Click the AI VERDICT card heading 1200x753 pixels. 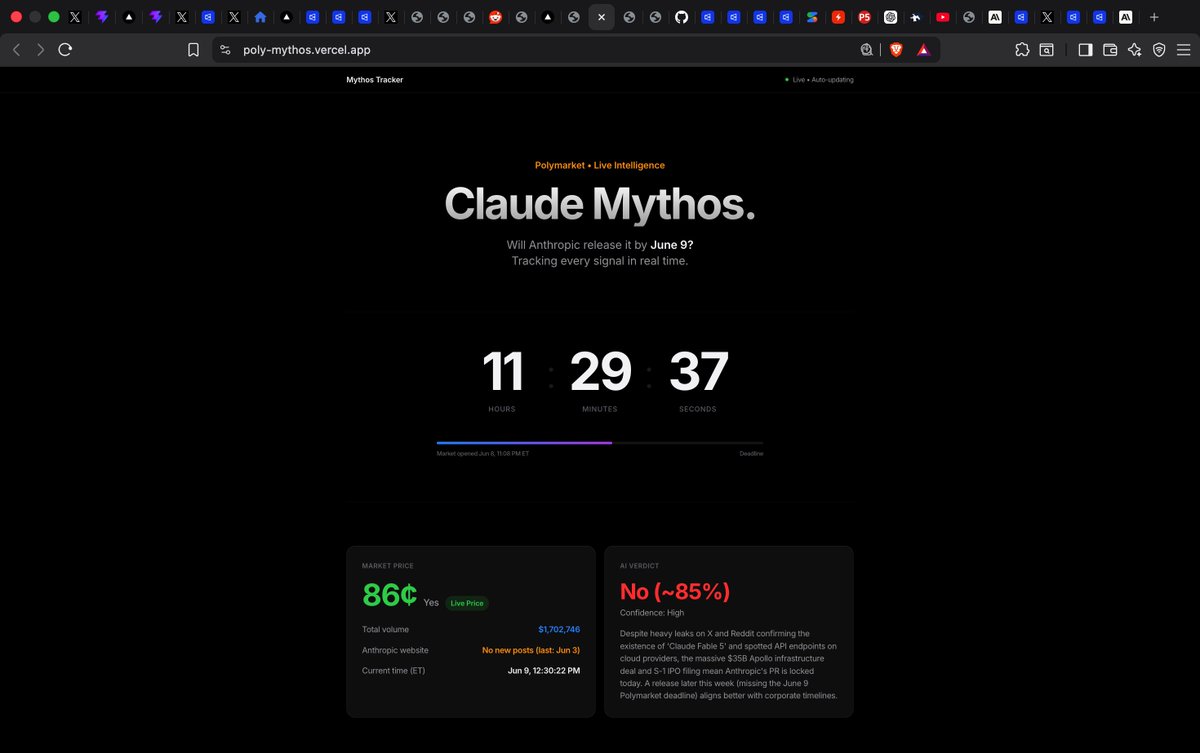coord(640,566)
